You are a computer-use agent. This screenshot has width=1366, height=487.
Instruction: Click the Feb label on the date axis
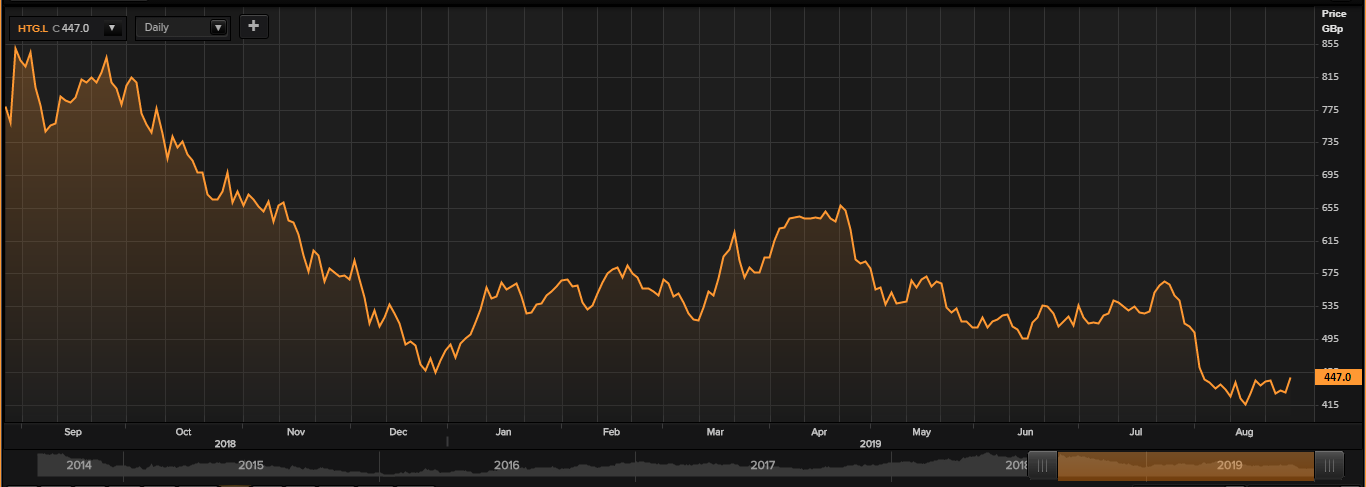coord(611,432)
